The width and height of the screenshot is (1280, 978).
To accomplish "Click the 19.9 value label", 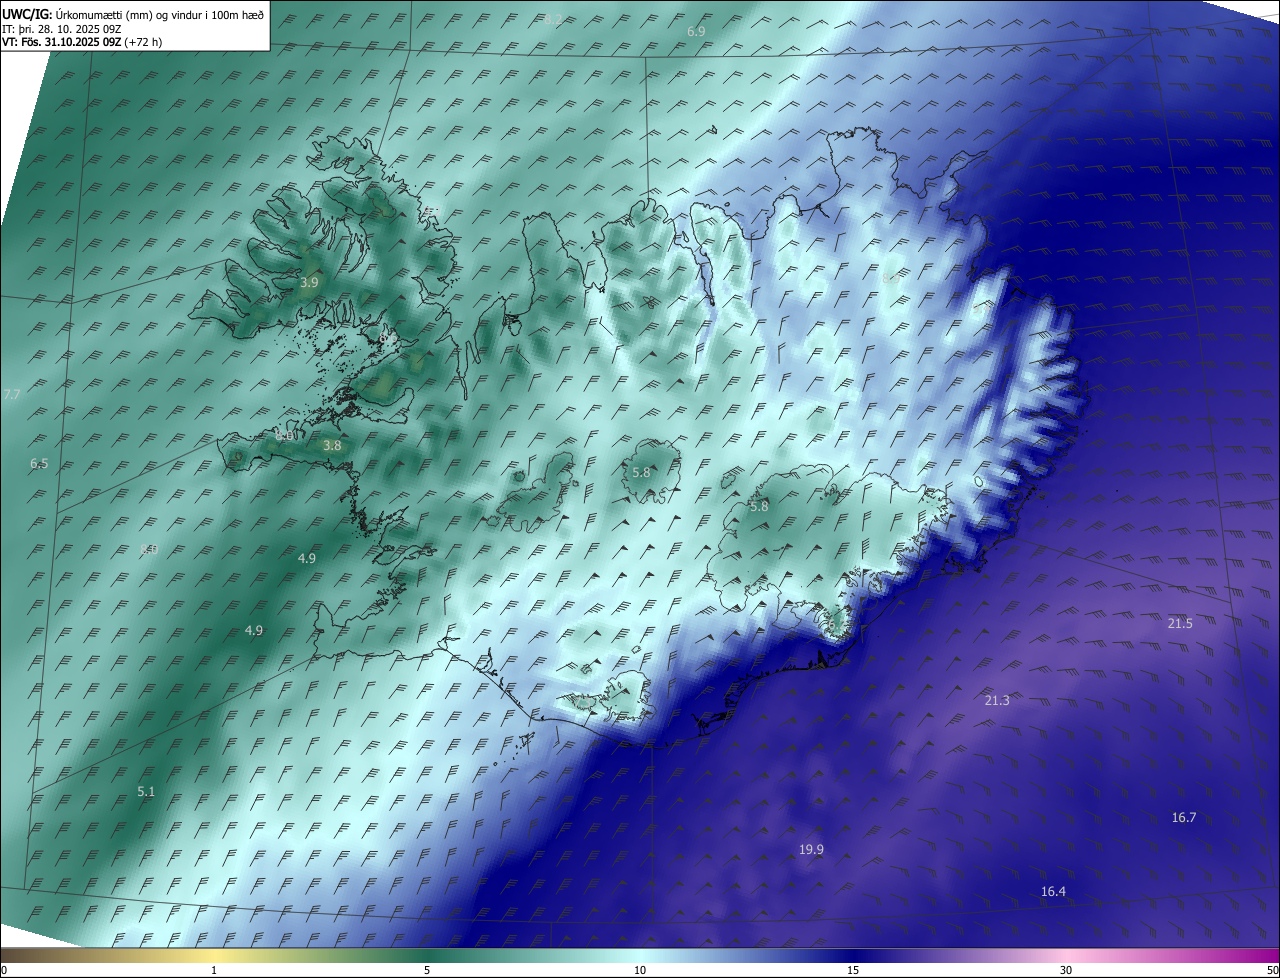I will coord(811,849).
